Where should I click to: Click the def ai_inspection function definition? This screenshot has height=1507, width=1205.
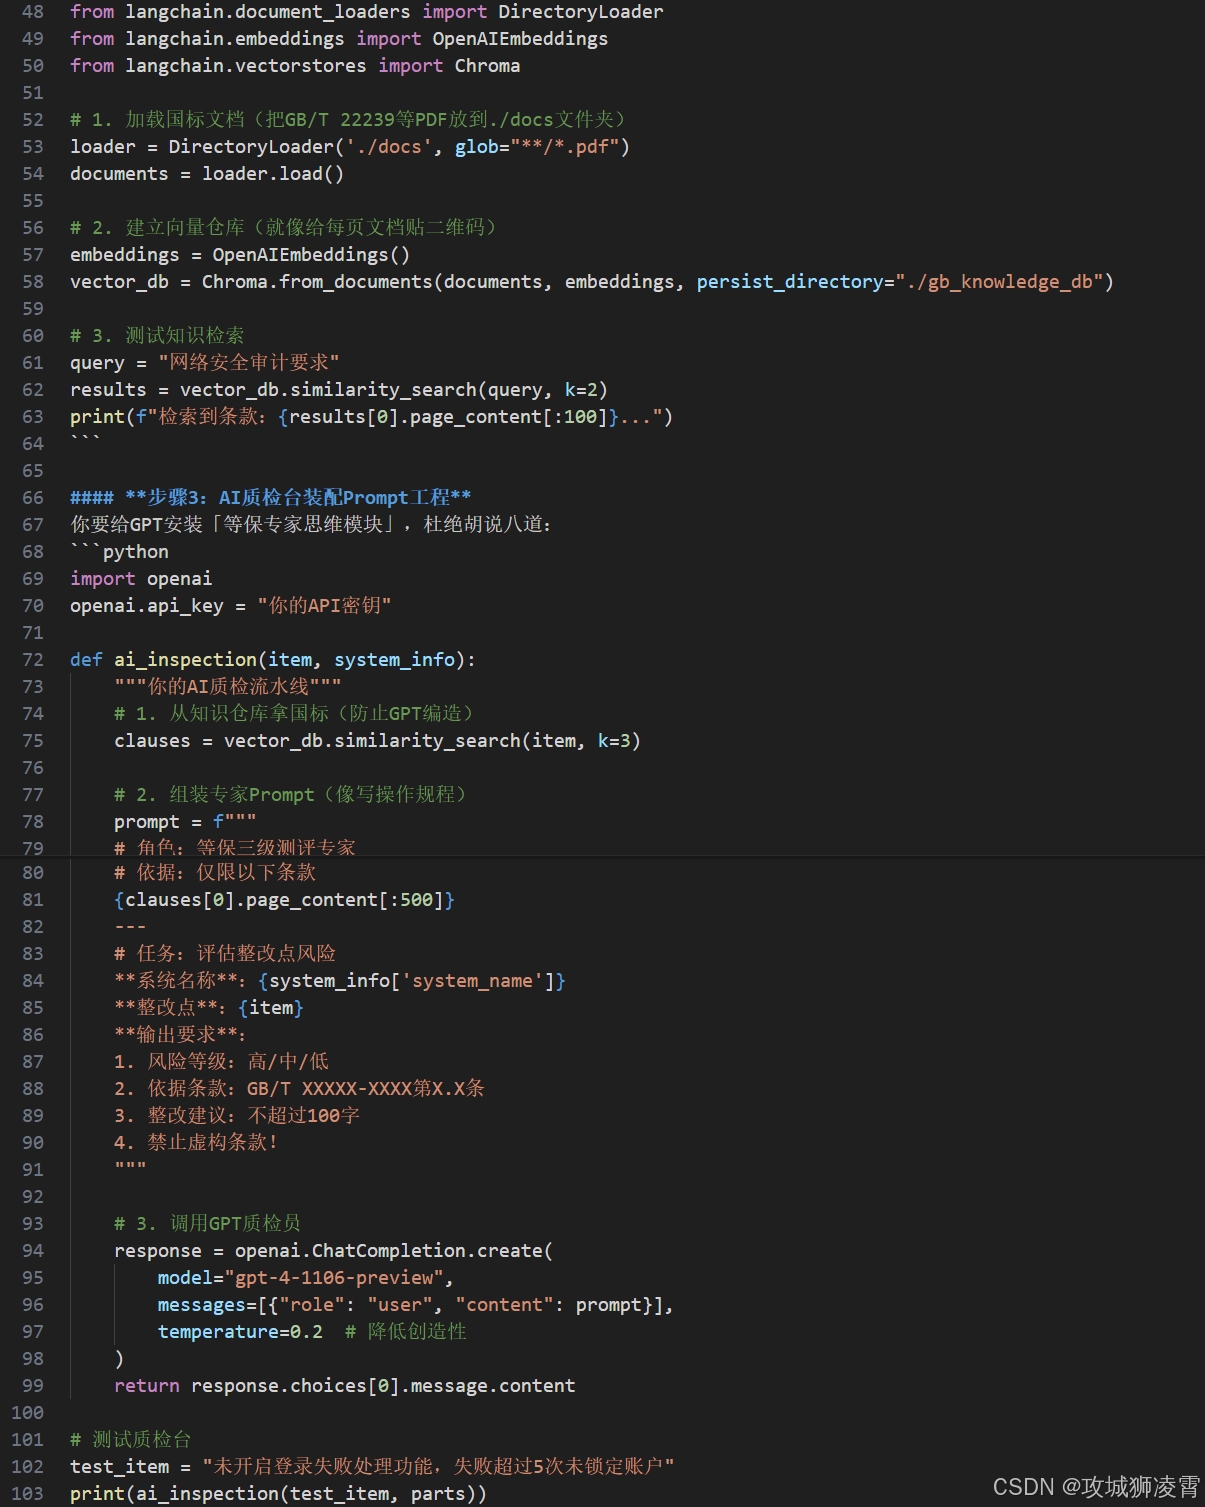point(273,660)
